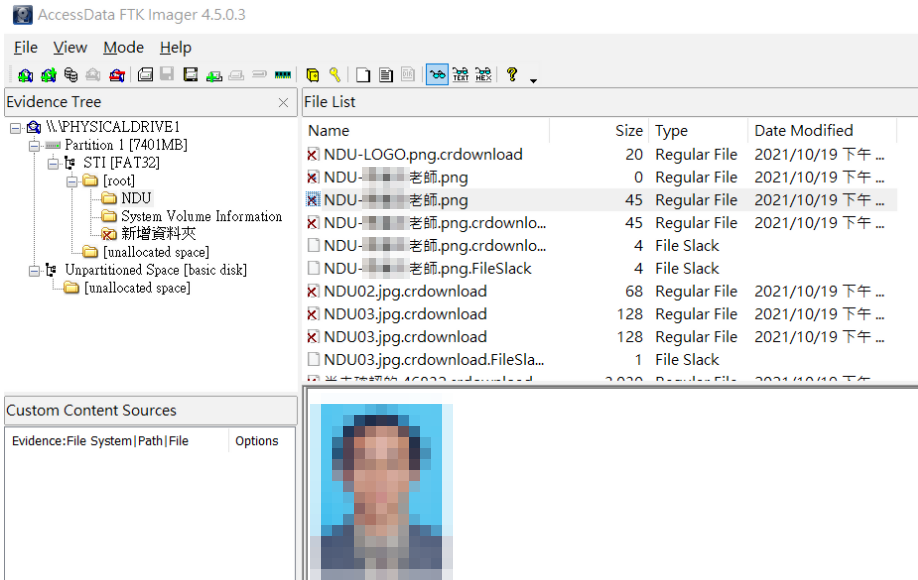
Task: Close the Evidence Tree panel
Action: click(x=283, y=102)
